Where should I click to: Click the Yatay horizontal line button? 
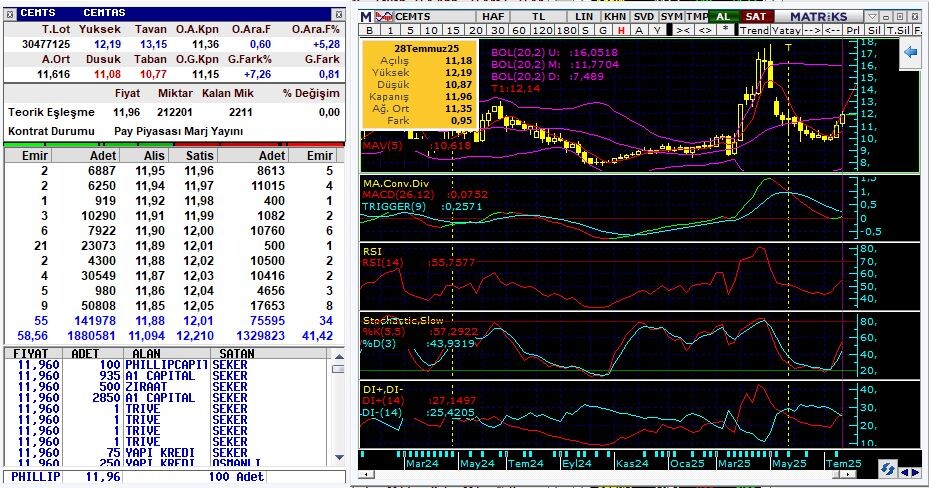[786, 30]
